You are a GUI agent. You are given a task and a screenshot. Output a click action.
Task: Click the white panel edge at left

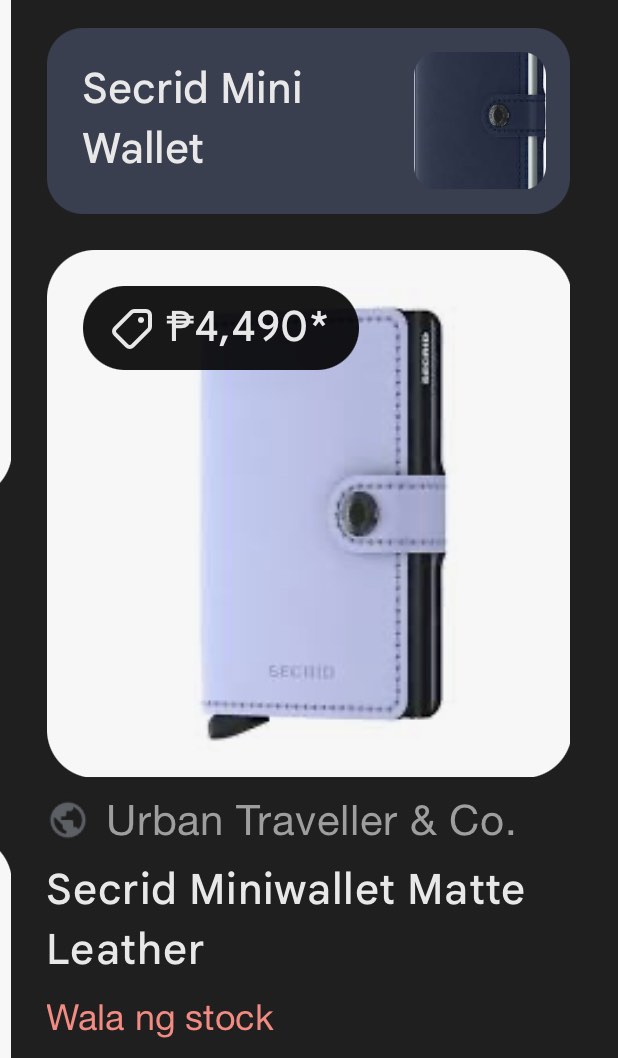tap(5, 229)
